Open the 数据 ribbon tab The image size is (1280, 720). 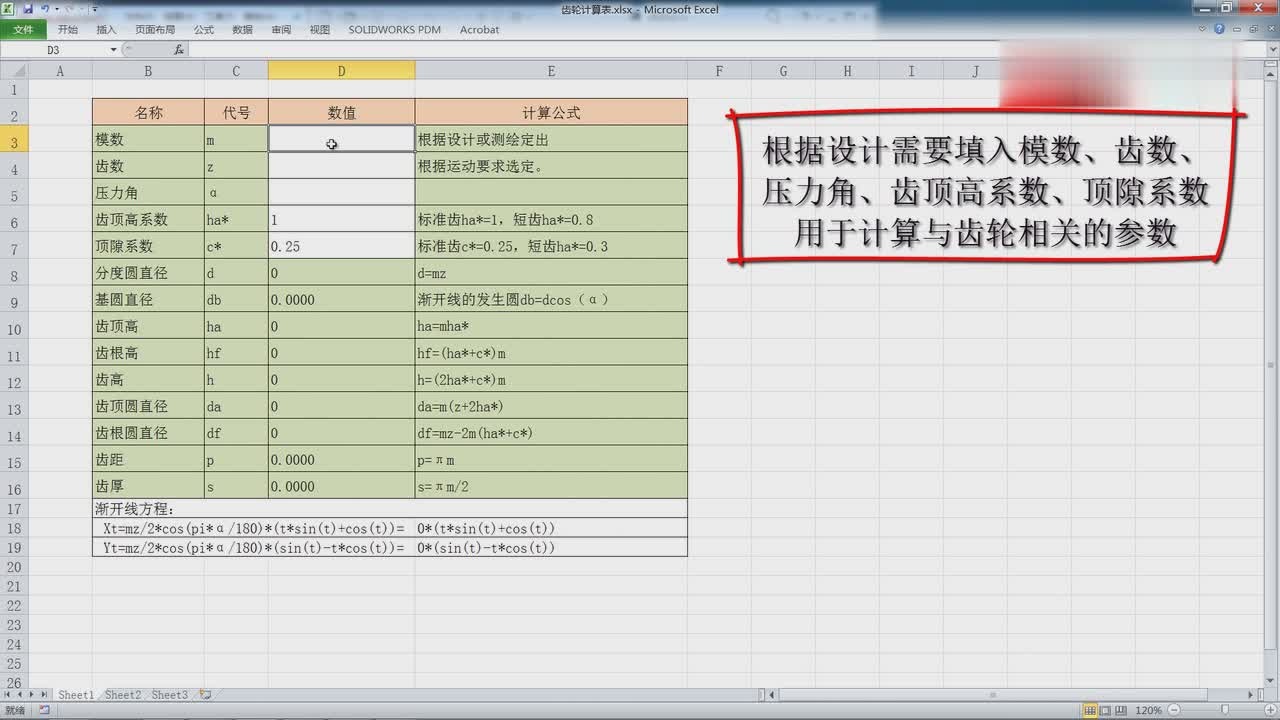[242, 30]
